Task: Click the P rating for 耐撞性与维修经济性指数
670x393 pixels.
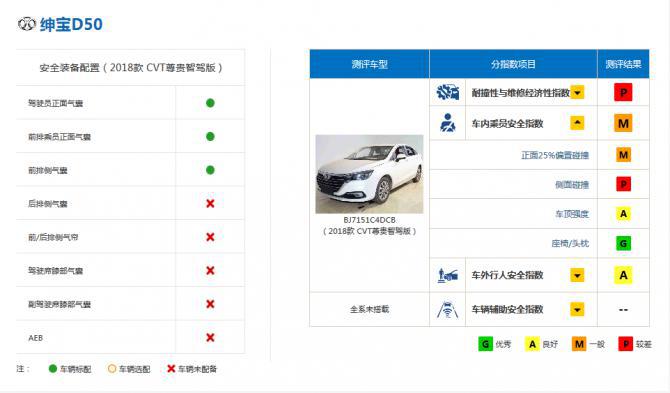Action: point(623,92)
